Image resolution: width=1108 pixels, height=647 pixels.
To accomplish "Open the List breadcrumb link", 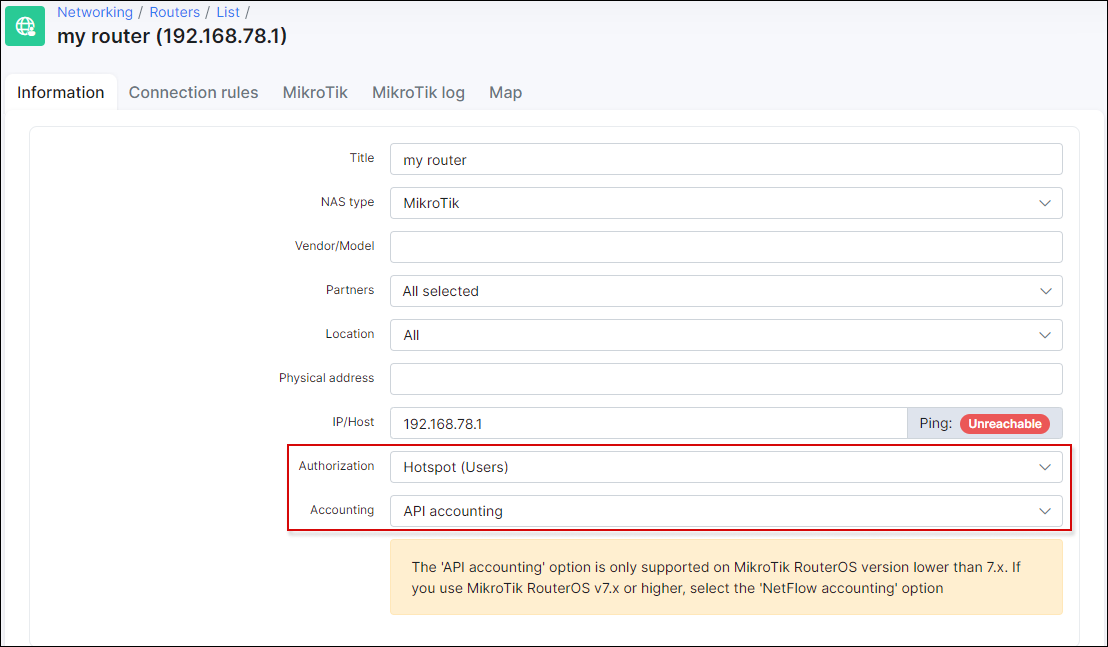I will point(228,12).
